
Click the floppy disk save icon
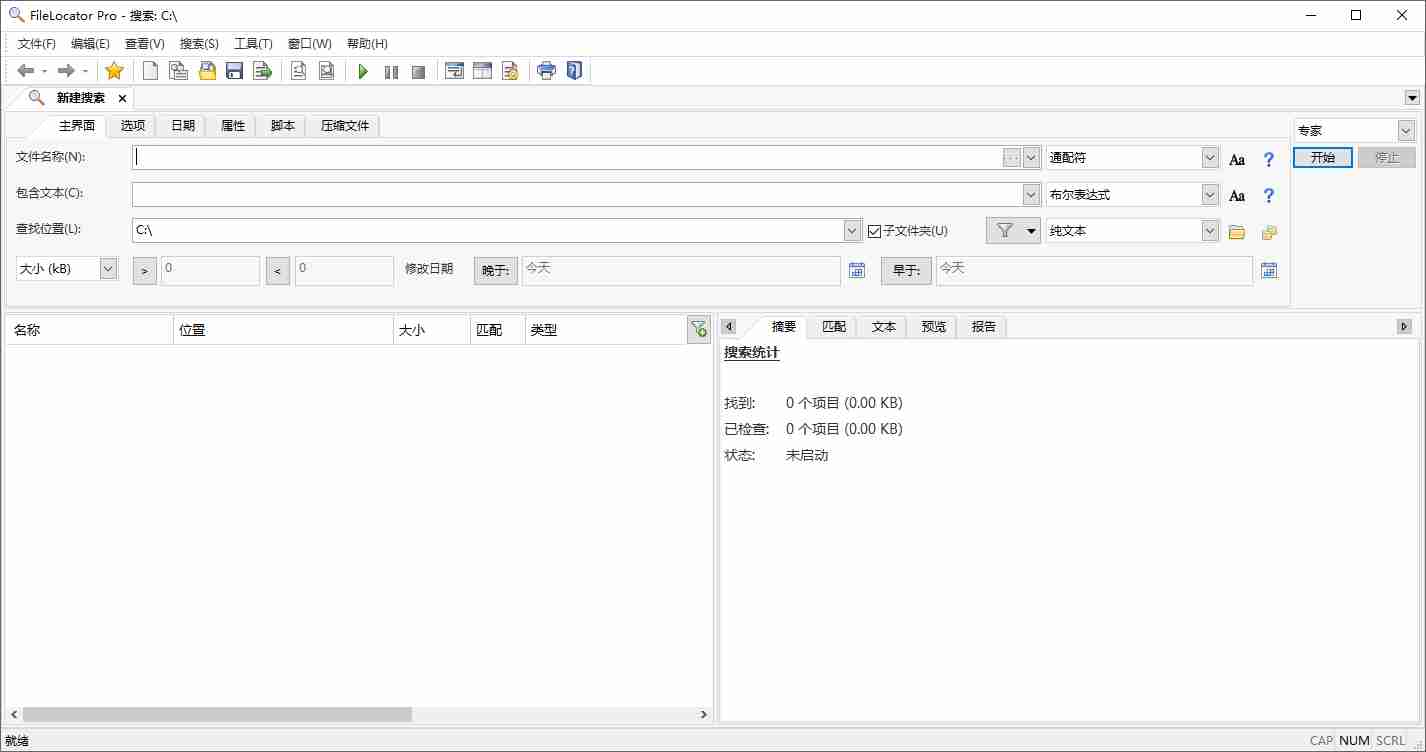pyautogui.click(x=235, y=71)
